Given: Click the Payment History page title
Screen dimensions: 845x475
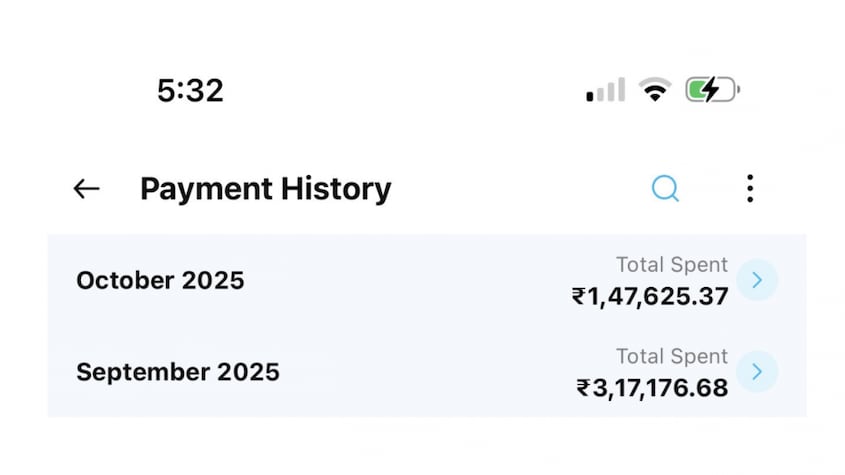Looking at the screenshot, I should coord(265,189).
